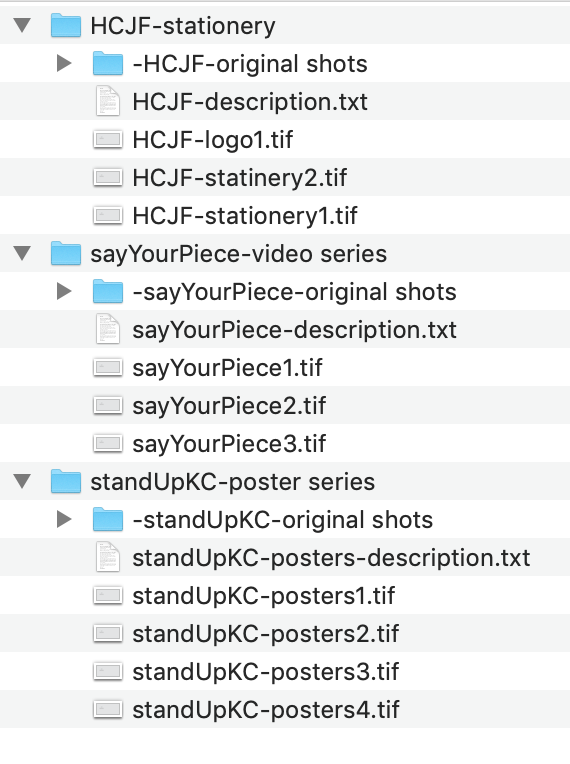The height and width of the screenshot is (764, 570).
Task: Collapse the HCJF-stationery folder disclosure triangle
Action: coord(22,25)
